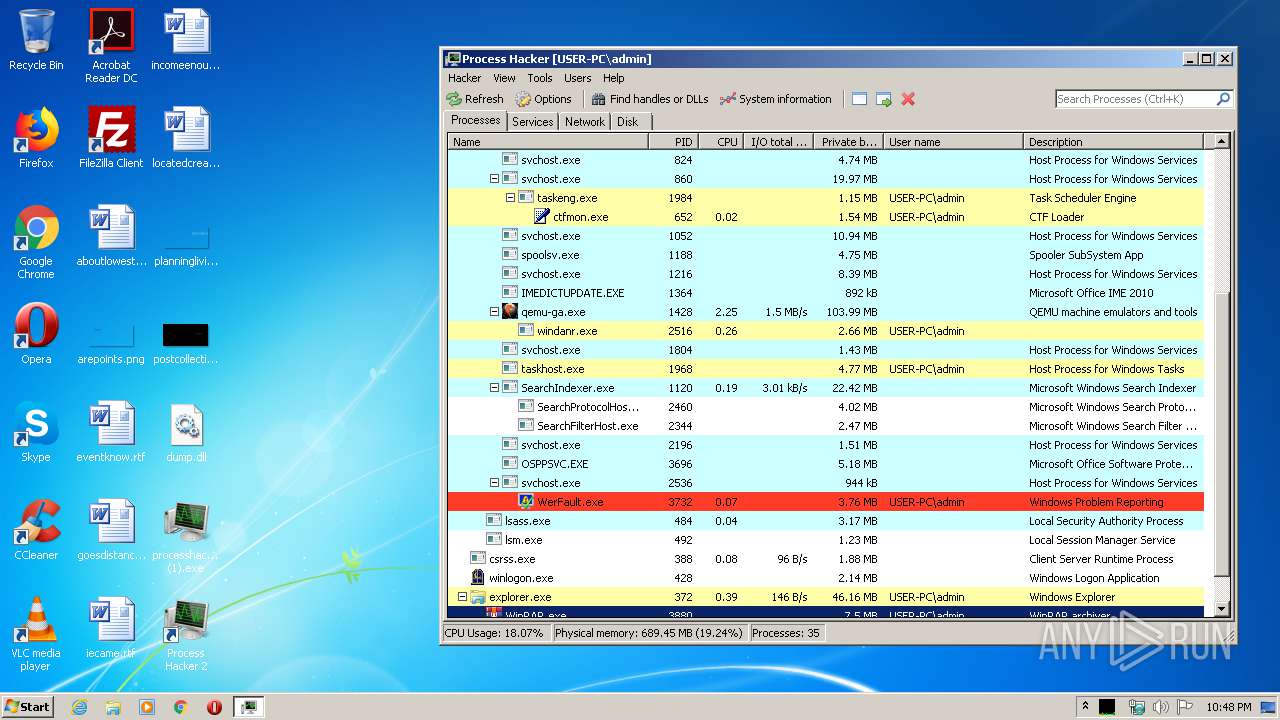
Task: Sort by the CPU column header
Action: tap(721, 142)
